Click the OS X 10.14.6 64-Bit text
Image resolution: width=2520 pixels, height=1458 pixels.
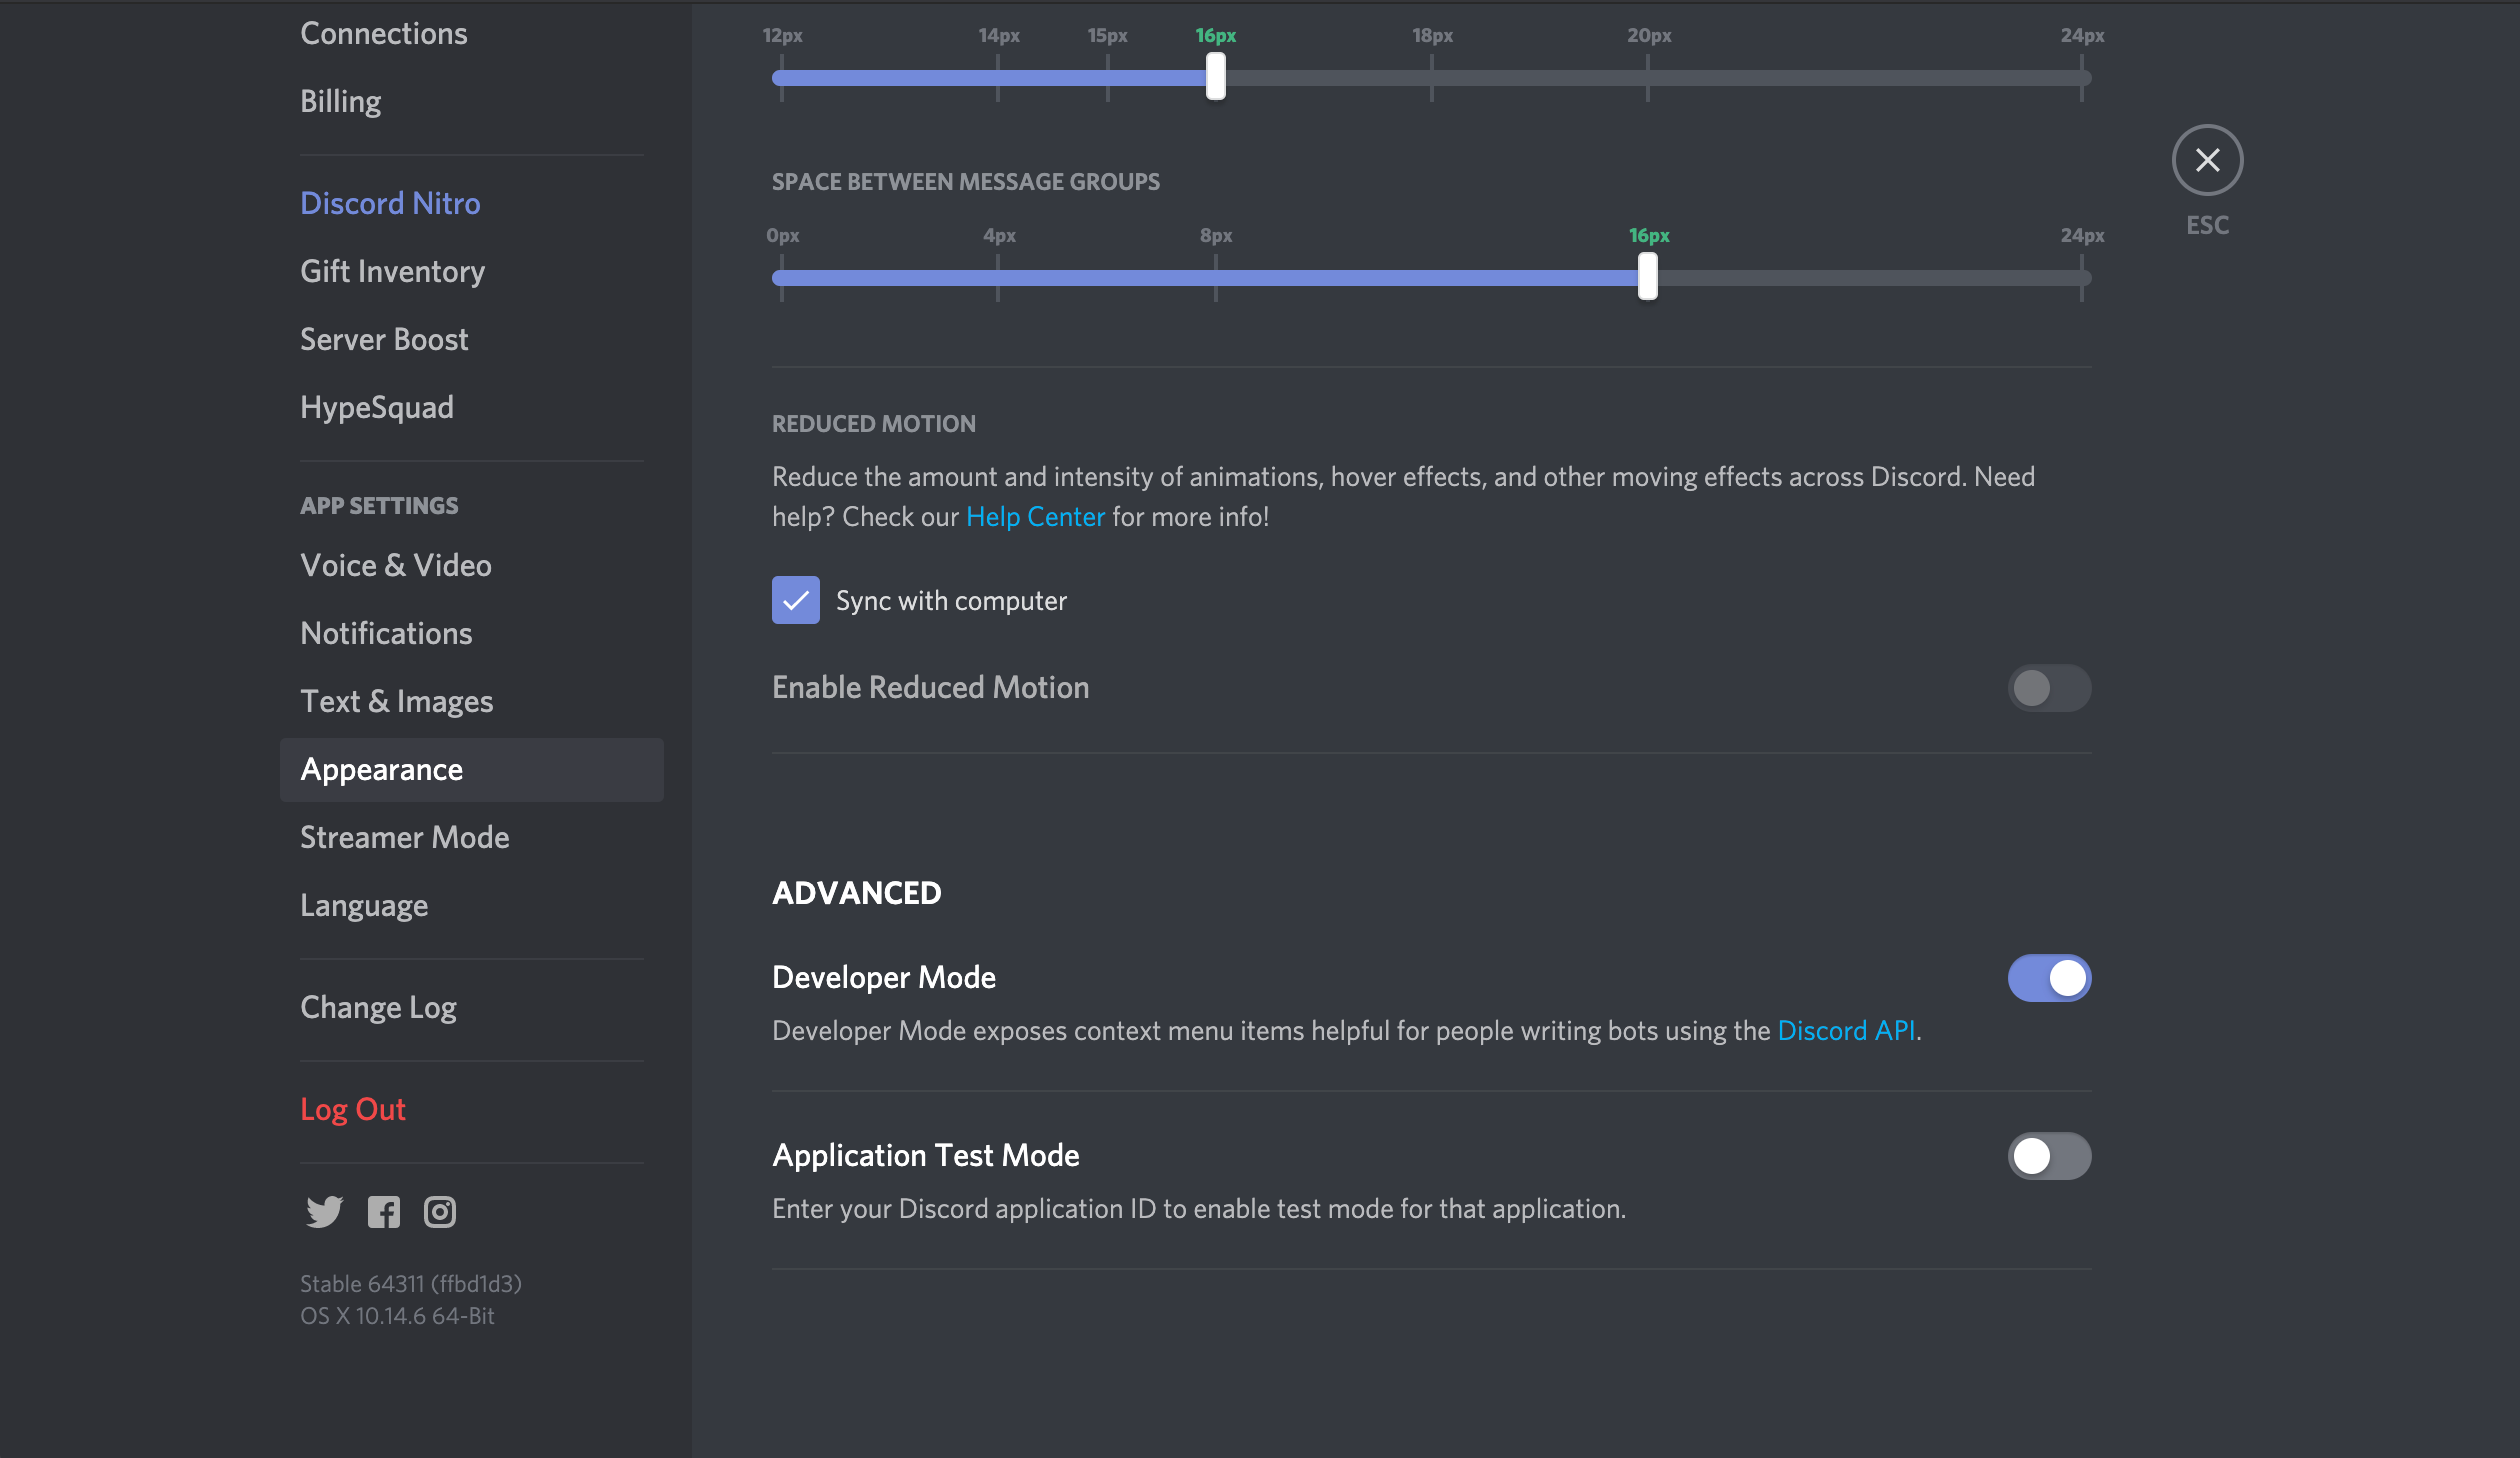click(397, 1316)
